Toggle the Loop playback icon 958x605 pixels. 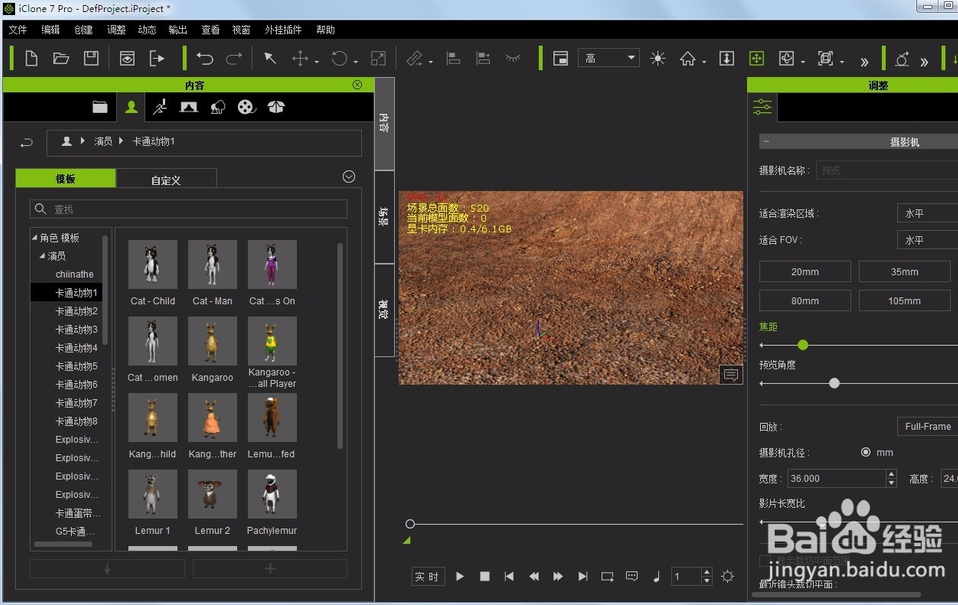click(x=607, y=576)
